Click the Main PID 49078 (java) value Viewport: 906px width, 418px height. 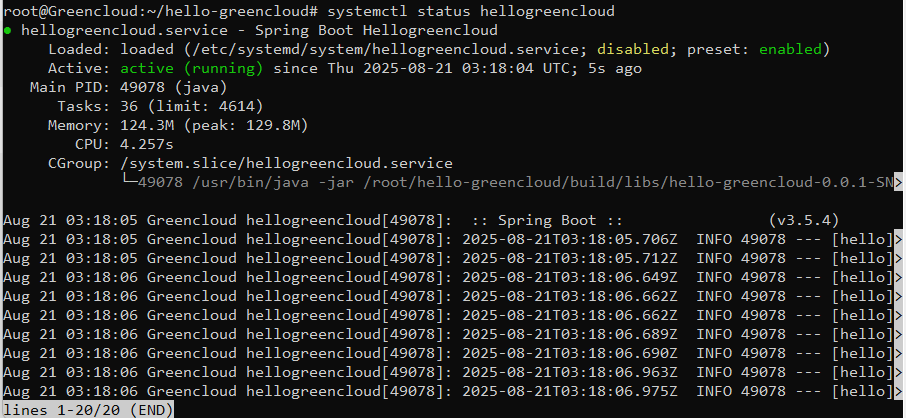pos(173,87)
